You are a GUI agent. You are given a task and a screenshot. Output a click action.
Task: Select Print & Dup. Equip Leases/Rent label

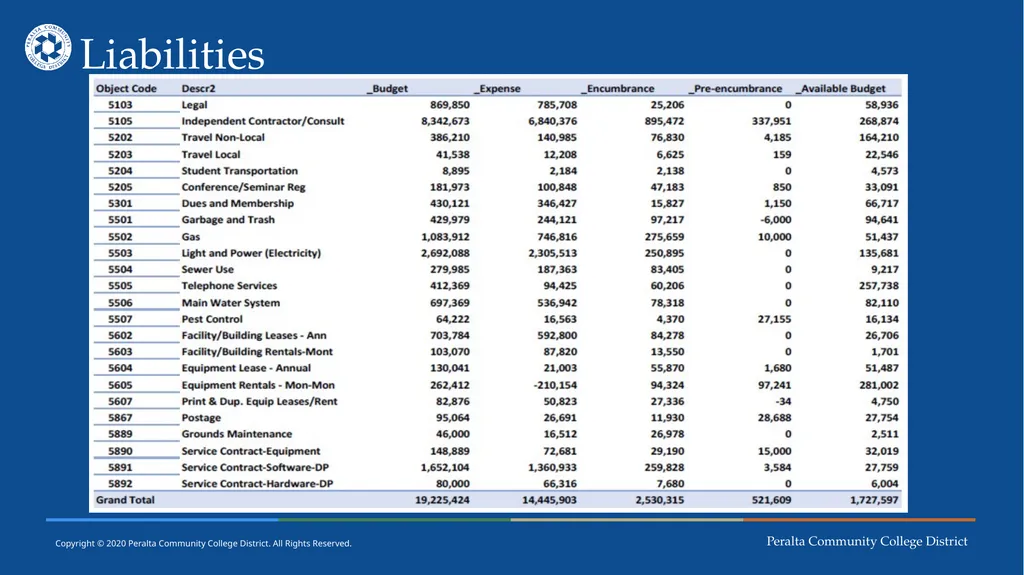coord(259,401)
